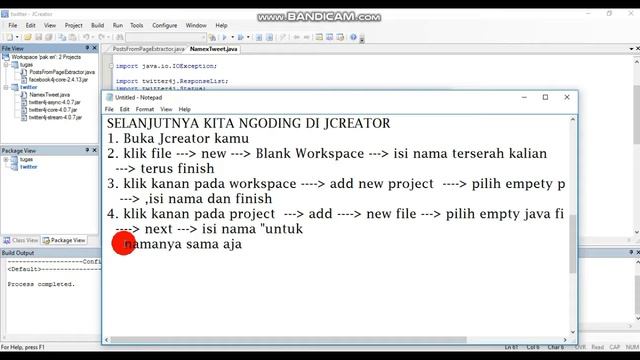
Task: Click the pin icon on Package View panel
Action: point(87,151)
